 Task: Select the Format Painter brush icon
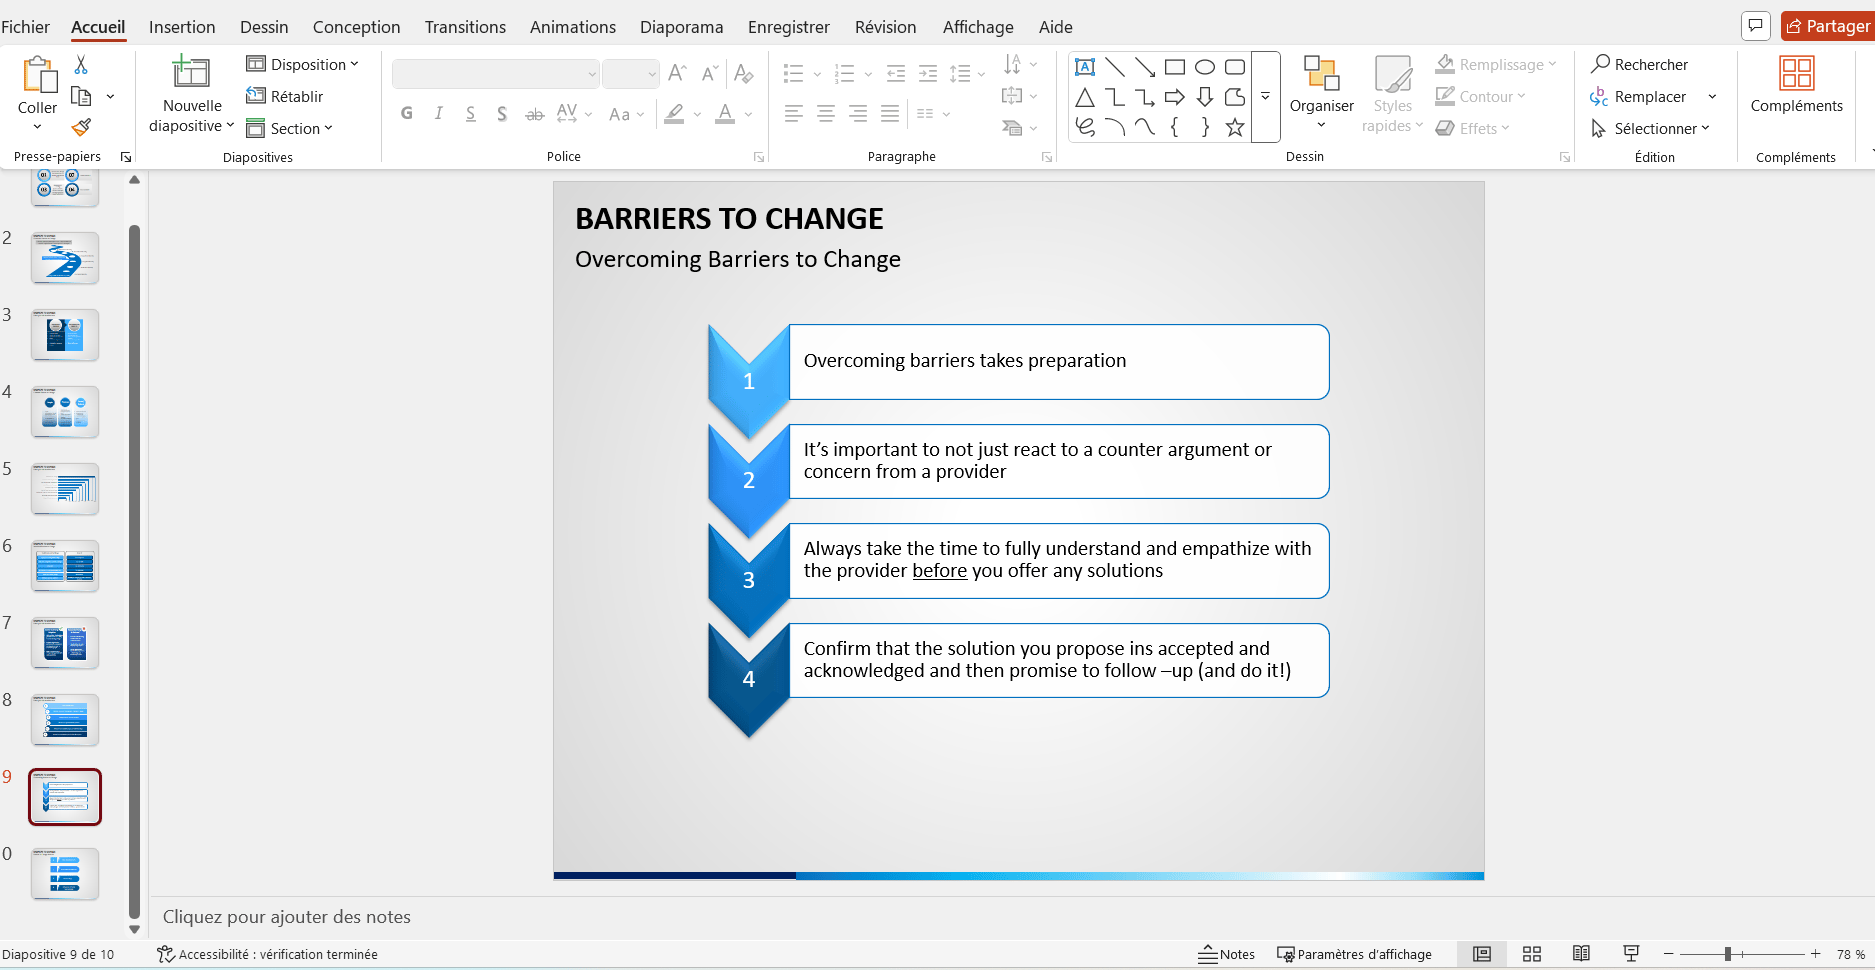click(81, 127)
